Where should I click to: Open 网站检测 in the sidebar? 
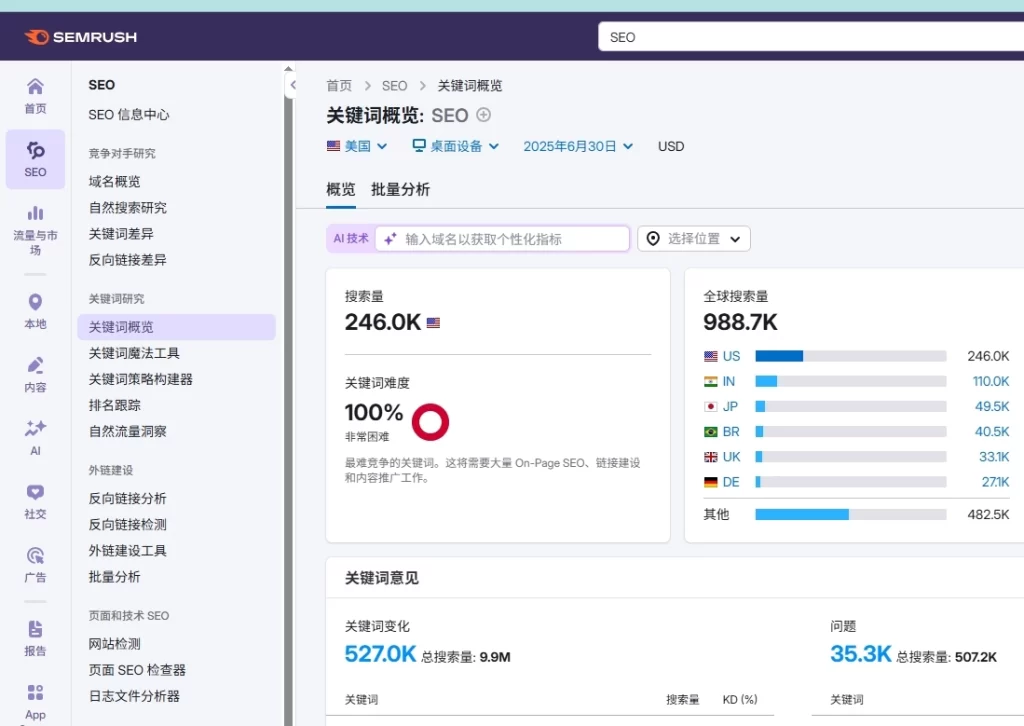pyautogui.click(x=114, y=644)
